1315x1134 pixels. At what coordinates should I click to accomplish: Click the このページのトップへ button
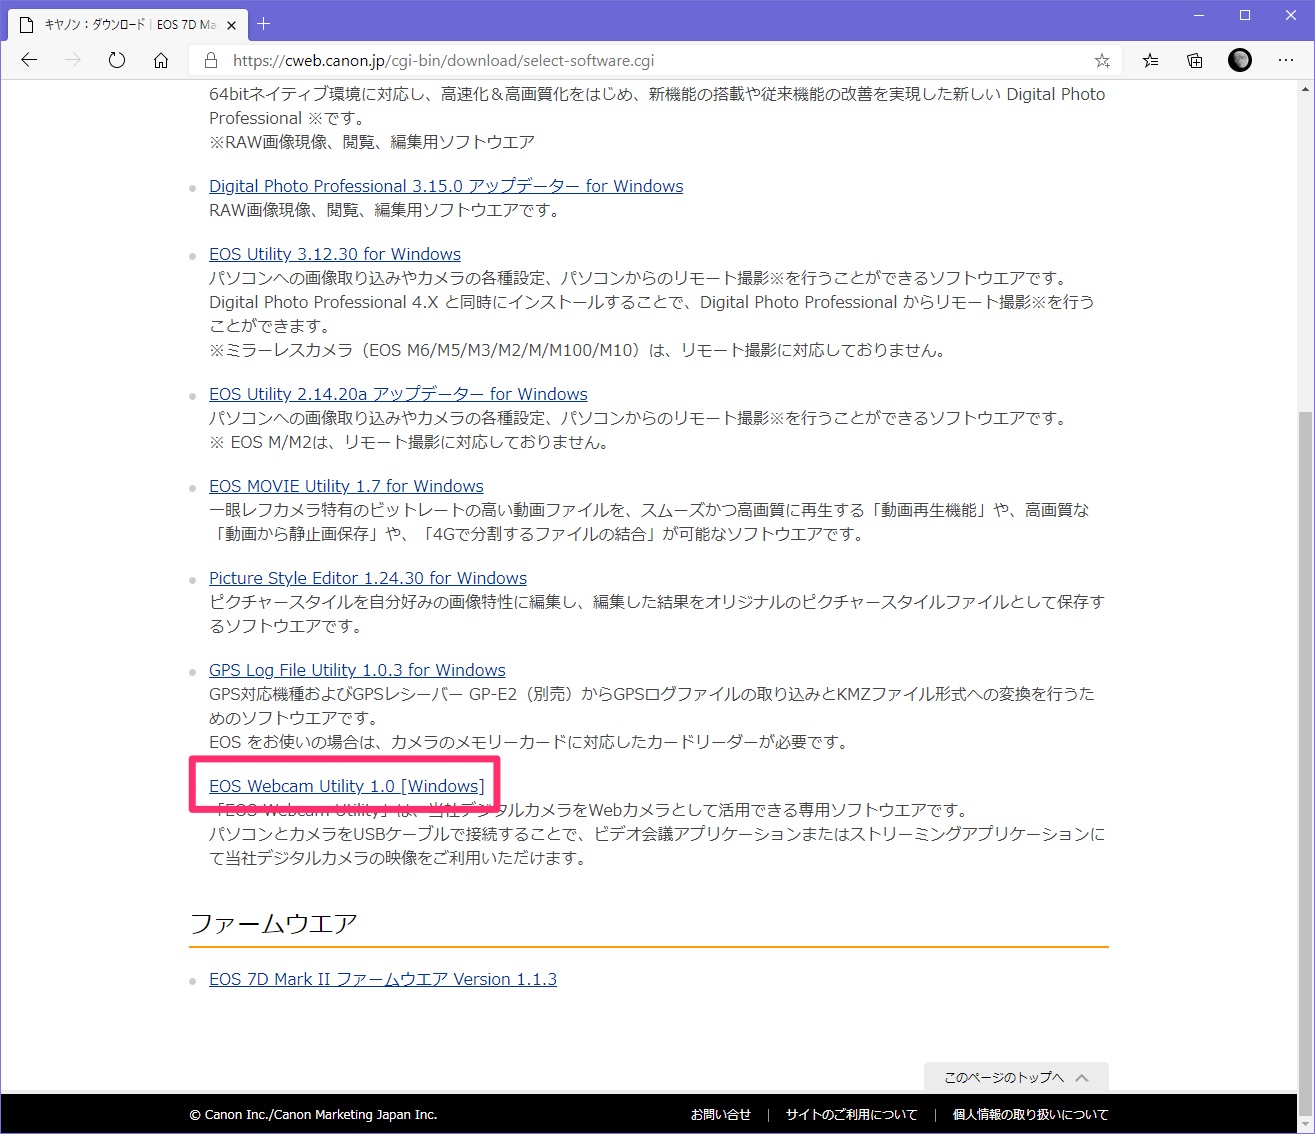coord(1016,1077)
